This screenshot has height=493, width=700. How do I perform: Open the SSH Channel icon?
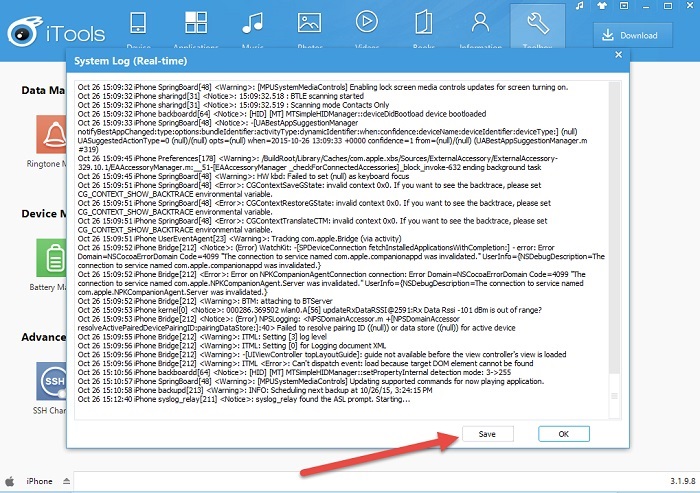[x=51, y=381]
